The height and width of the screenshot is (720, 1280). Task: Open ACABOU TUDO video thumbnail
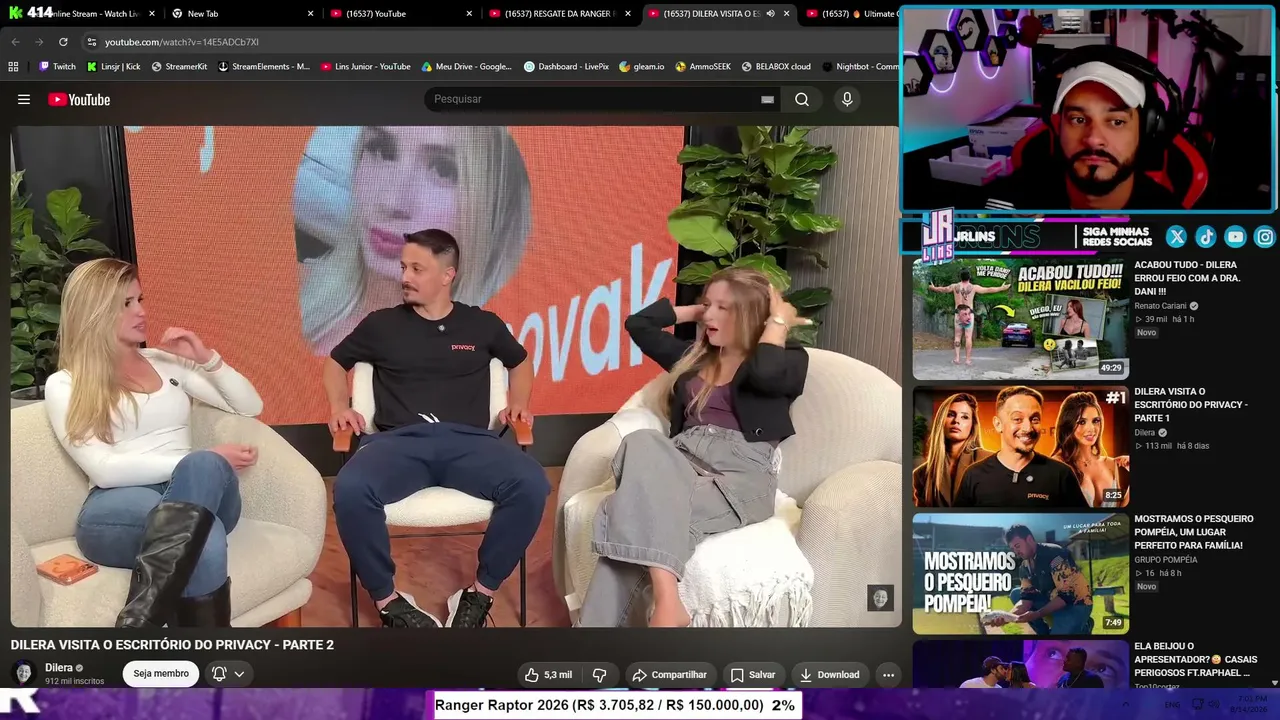point(1020,319)
